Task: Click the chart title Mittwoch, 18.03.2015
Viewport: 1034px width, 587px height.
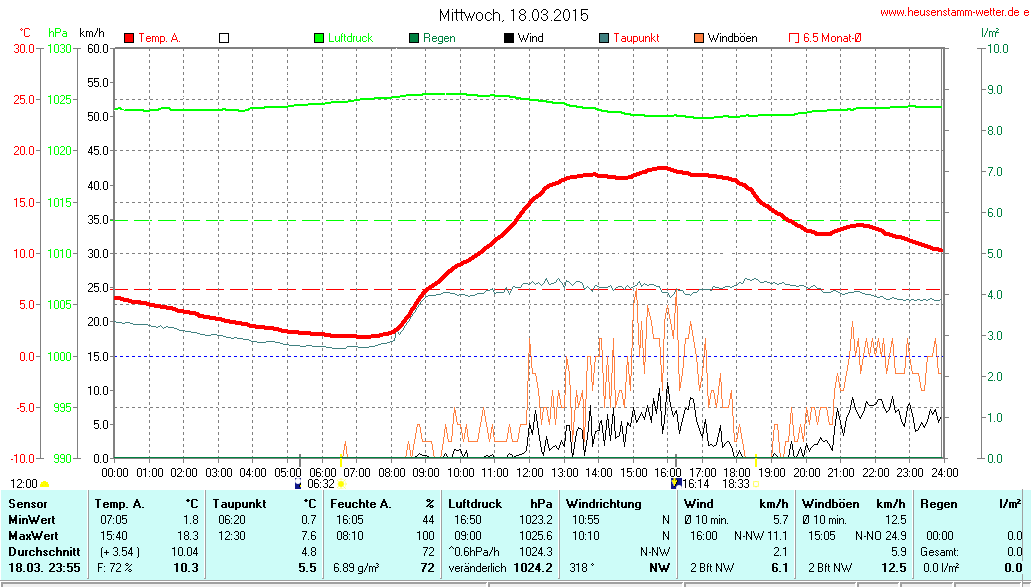Action: [514, 15]
